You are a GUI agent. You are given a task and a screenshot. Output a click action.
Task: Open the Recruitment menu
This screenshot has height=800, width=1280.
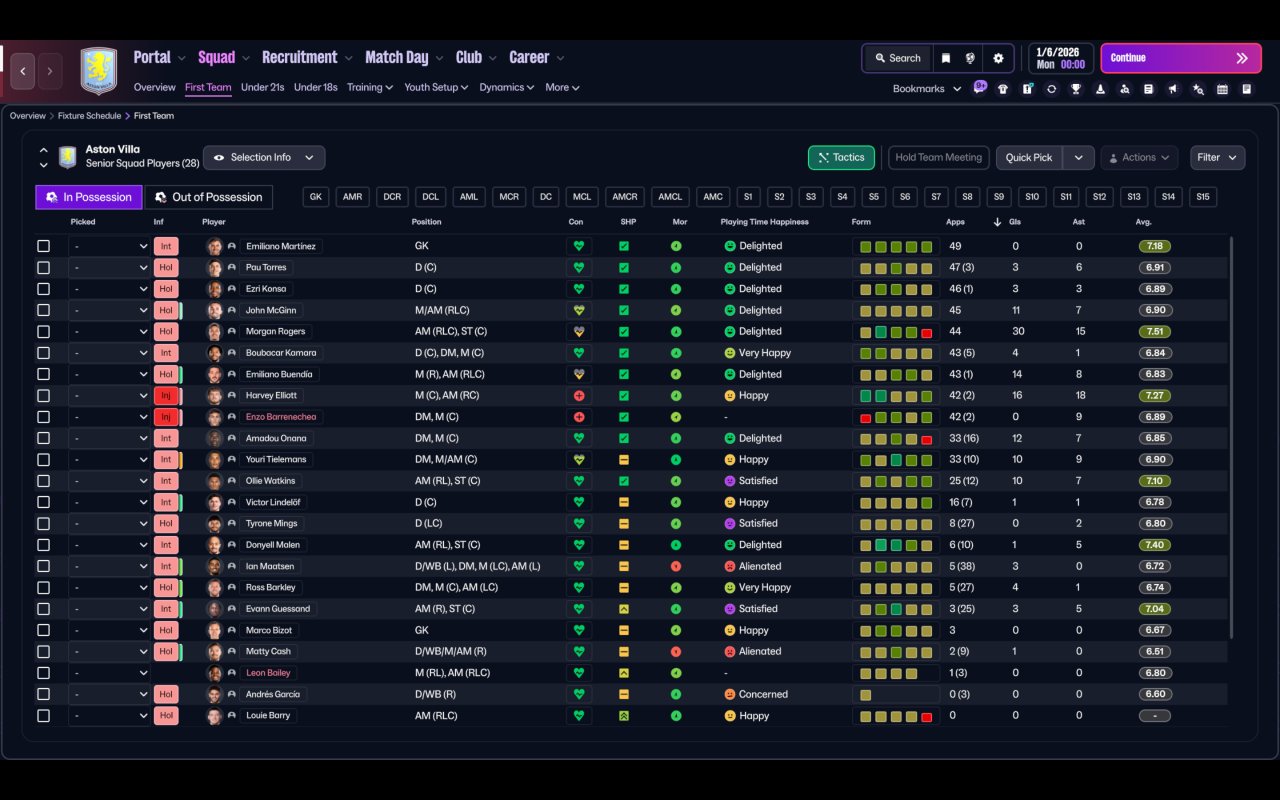[308, 57]
